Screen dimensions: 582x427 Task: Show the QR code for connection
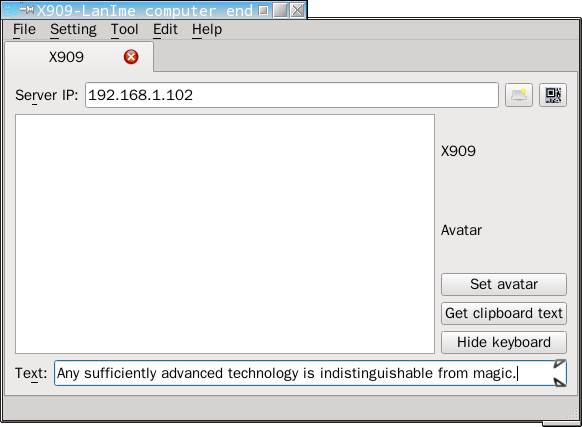click(x=553, y=95)
